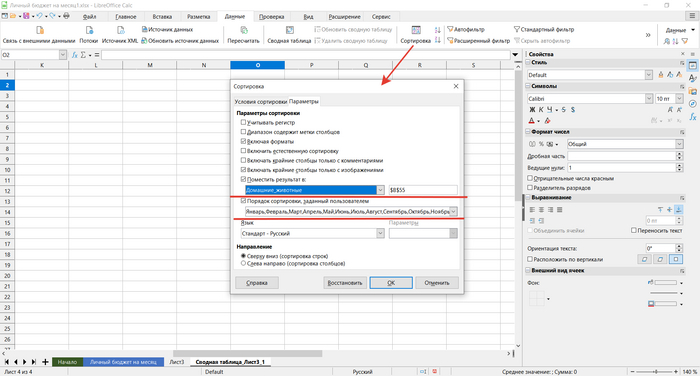
Task: Open Домашние_животные range dropdown
Action: 380,190
